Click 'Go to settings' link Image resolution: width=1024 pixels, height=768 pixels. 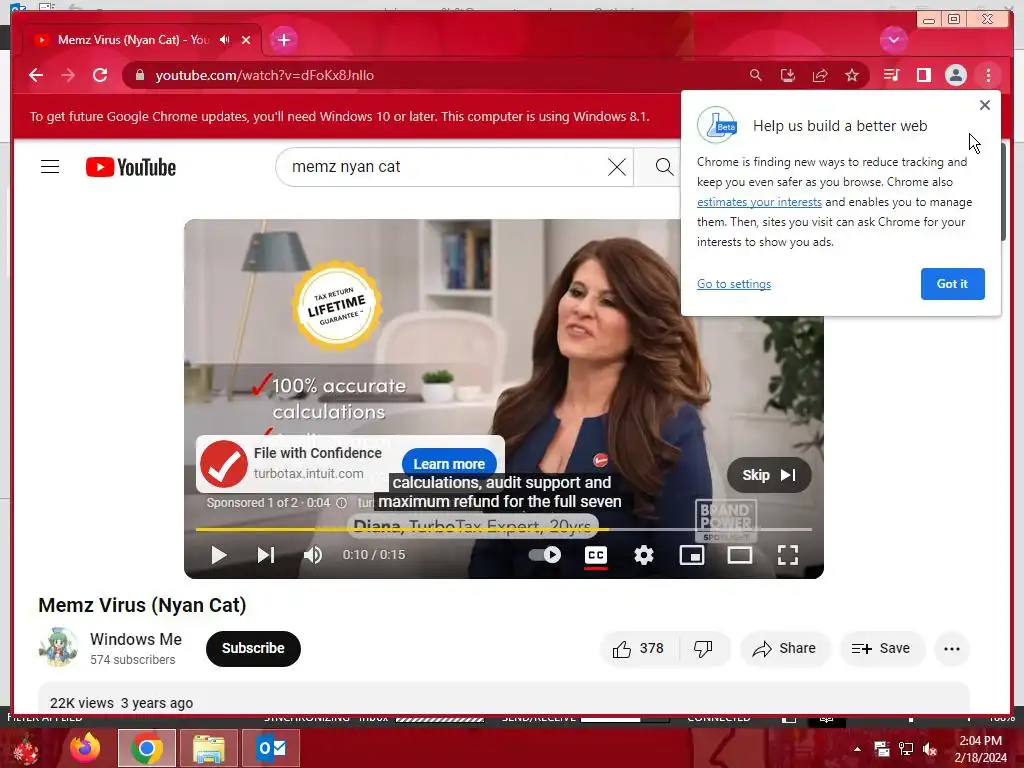coord(734,284)
